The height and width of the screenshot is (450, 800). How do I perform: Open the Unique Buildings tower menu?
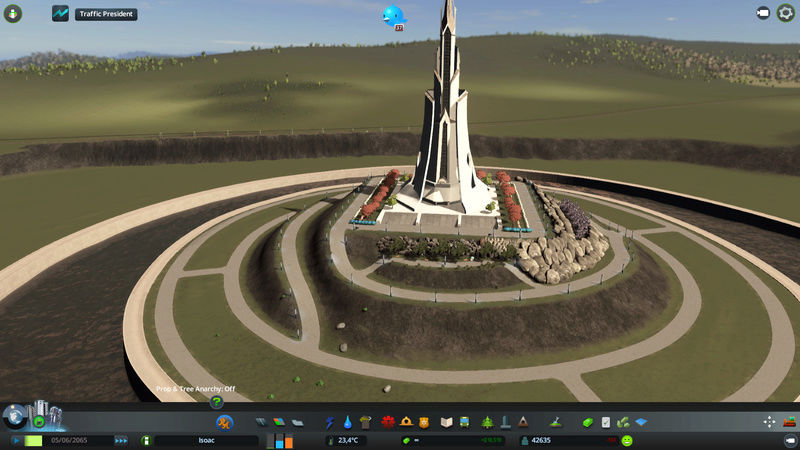(505, 422)
